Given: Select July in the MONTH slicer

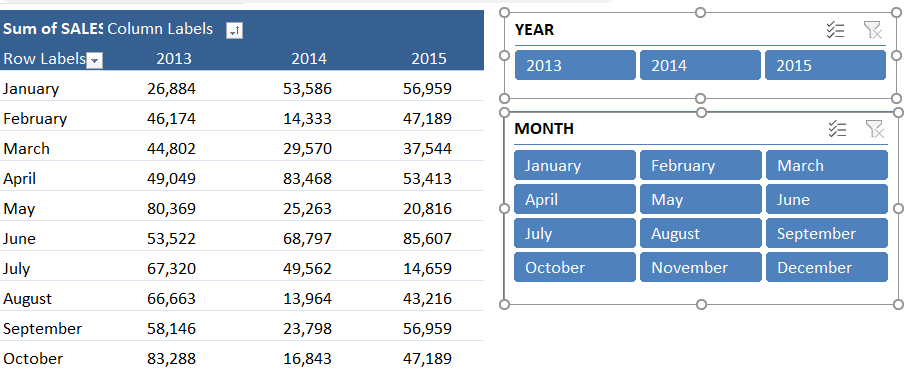Looking at the screenshot, I should [574, 233].
